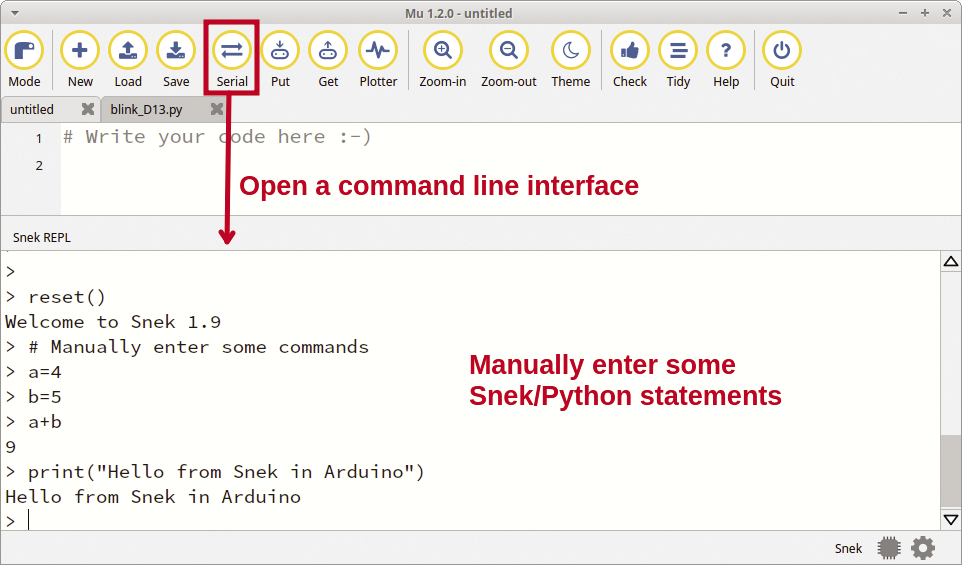Click the Snek mode label in status bar
The height and width of the screenshot is (565, 962).
(x=848, y=548)
